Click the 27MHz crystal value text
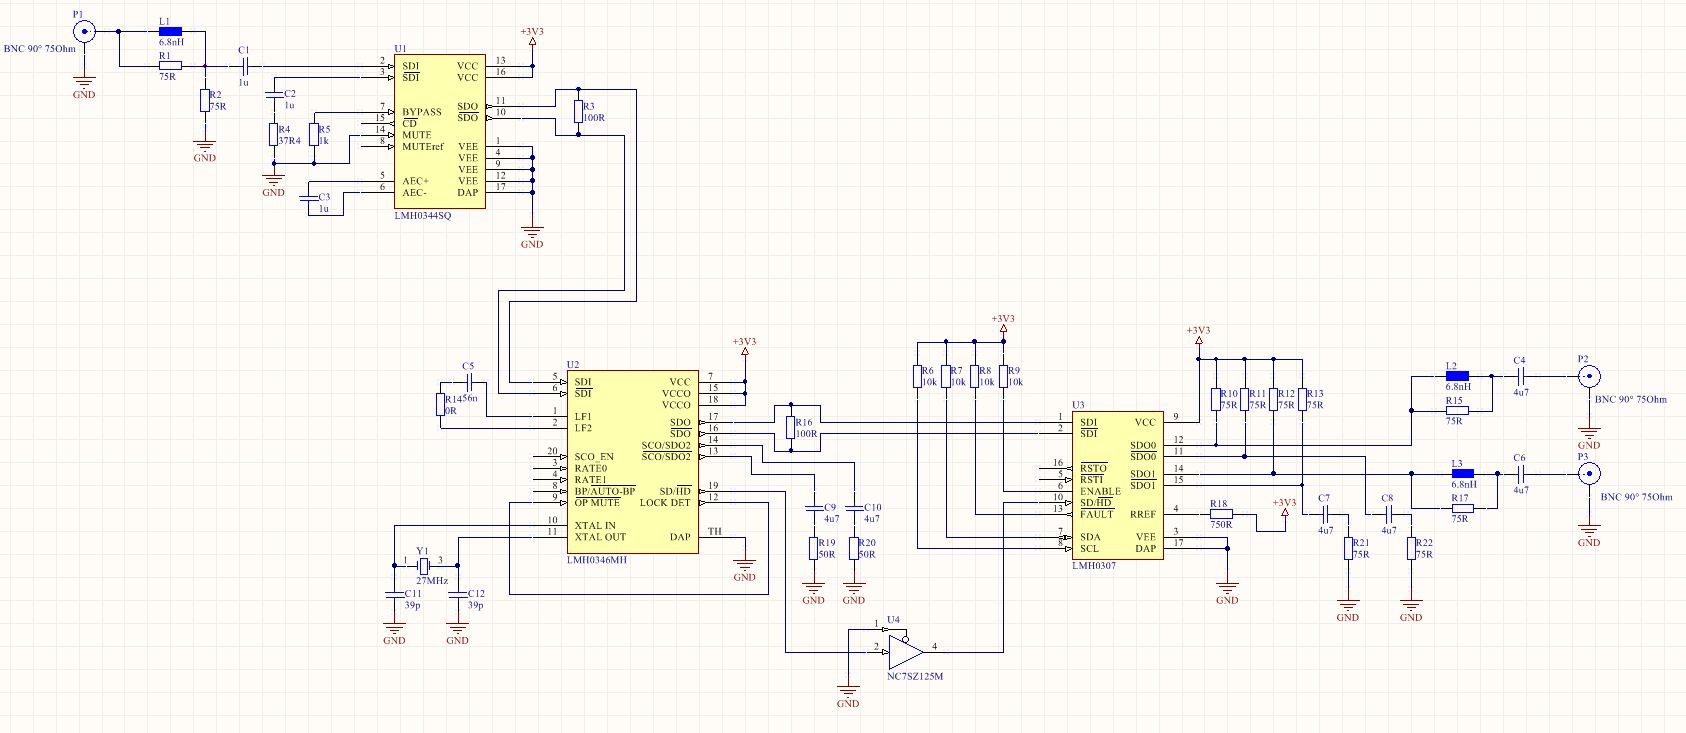The height and width of the screenshot is (733, 1686). 432,580
